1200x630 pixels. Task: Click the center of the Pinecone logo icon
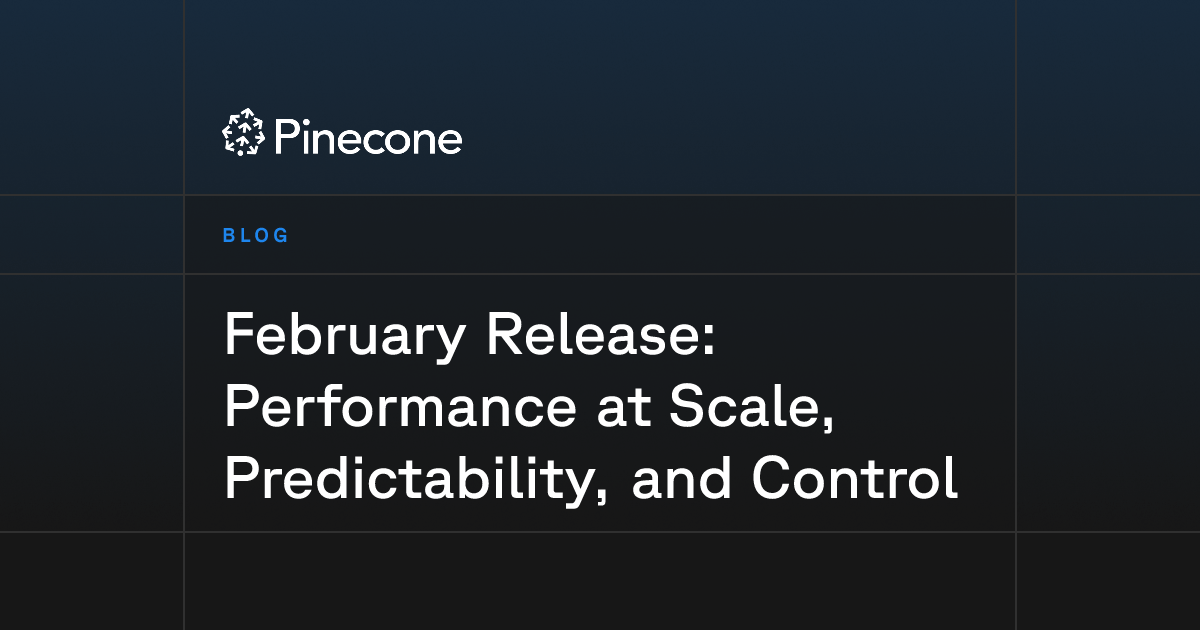point(242,133)
